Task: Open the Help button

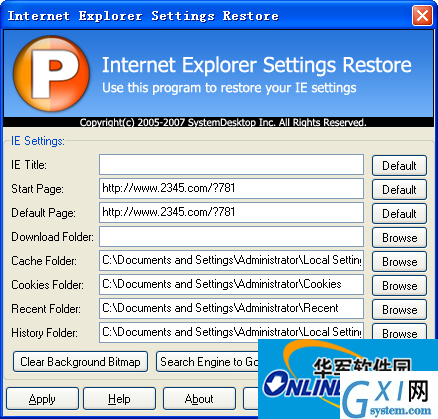Action: coord(119,399)
